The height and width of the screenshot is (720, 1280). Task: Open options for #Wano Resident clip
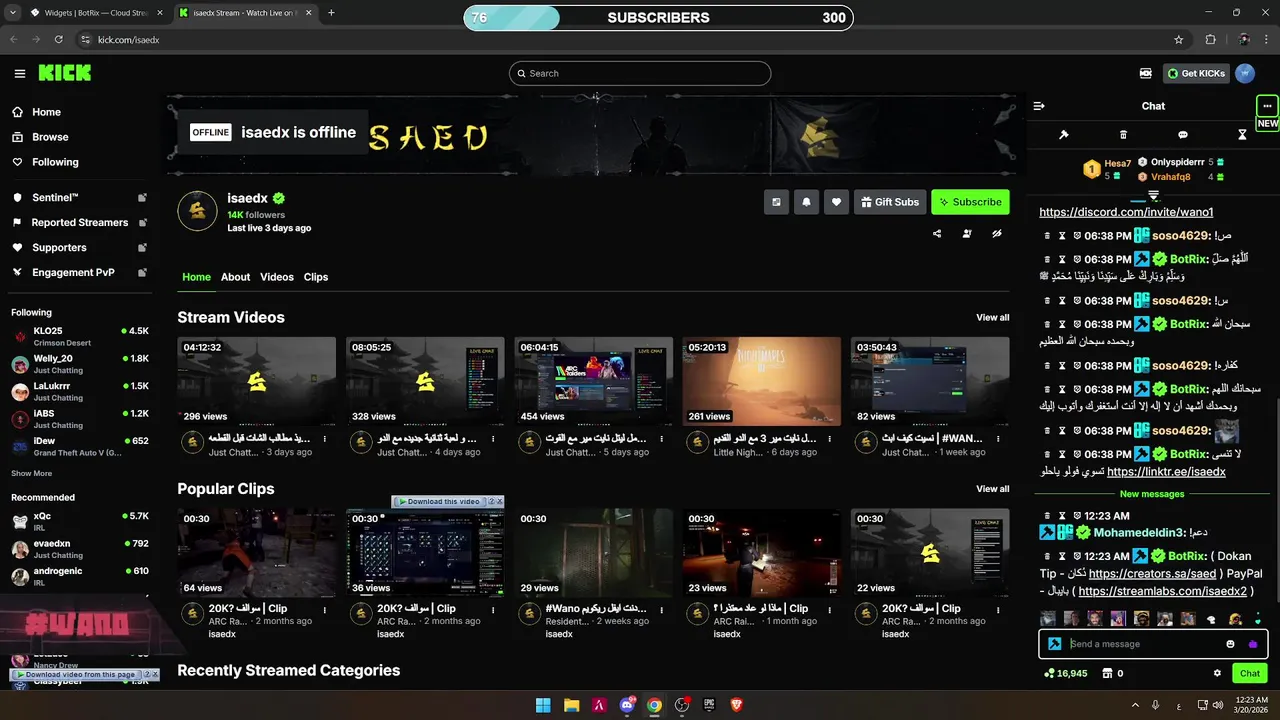(x=661, y=608)
